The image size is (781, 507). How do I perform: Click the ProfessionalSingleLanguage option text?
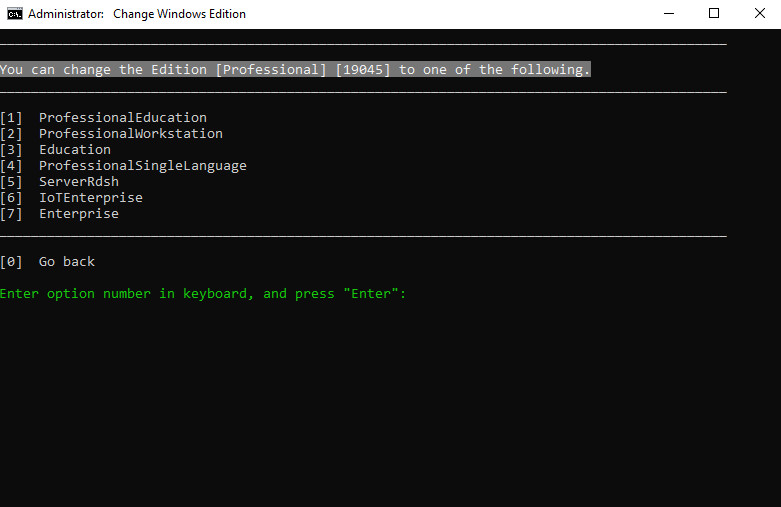(x=142, y=166)
